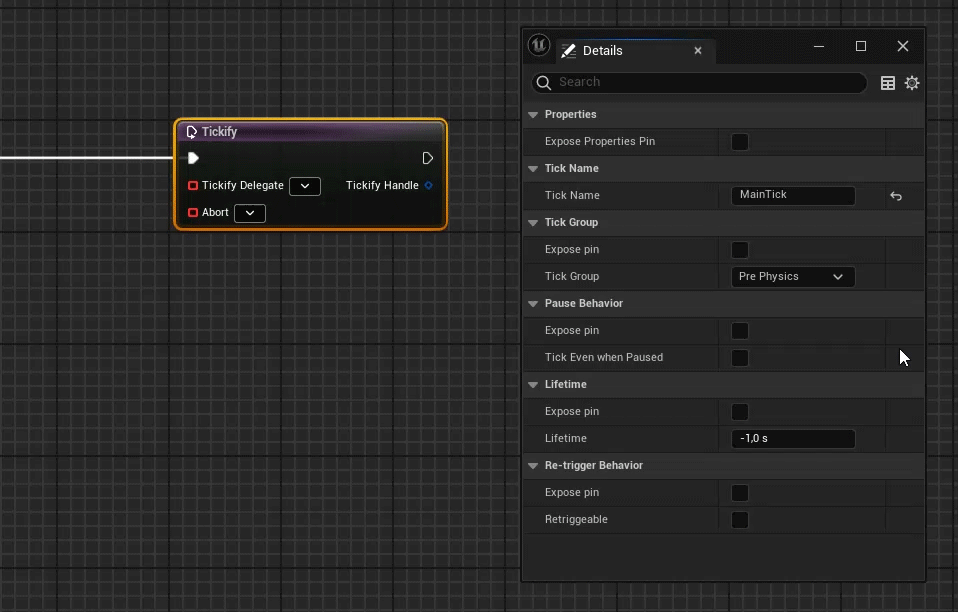
Task: Click the Unreal Engine logo icon
Action: pyautogui.click(x=539, y=46)
